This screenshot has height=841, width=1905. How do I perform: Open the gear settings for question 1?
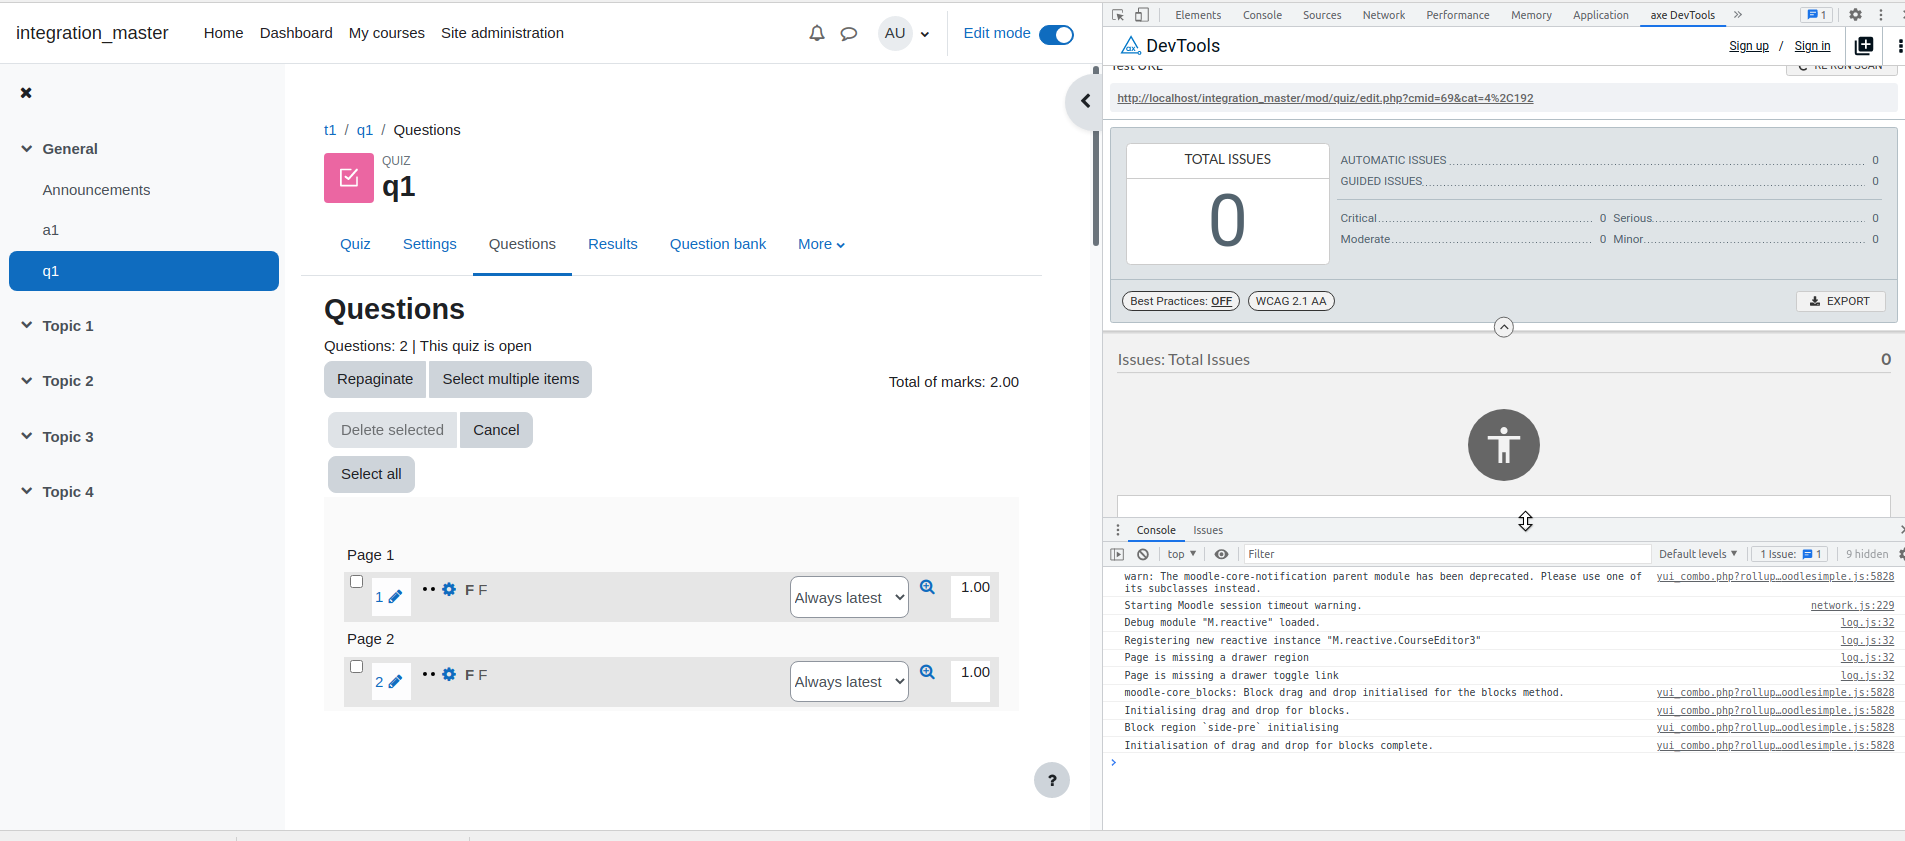pyautogui.click(x=449, y=590)
